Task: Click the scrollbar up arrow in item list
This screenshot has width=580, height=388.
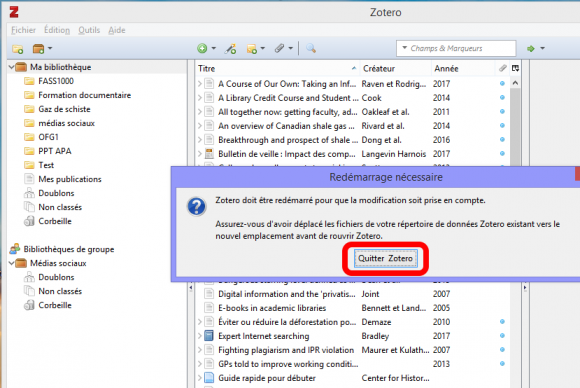Action: click(x=515, y=84)
